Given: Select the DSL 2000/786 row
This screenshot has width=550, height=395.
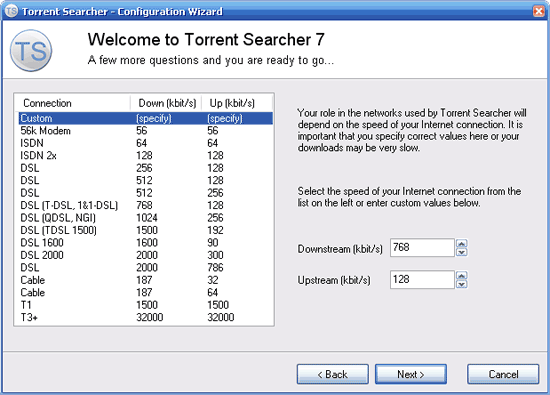Looking at the screenshot, I should pyautogui.click(x=146, y=268).
